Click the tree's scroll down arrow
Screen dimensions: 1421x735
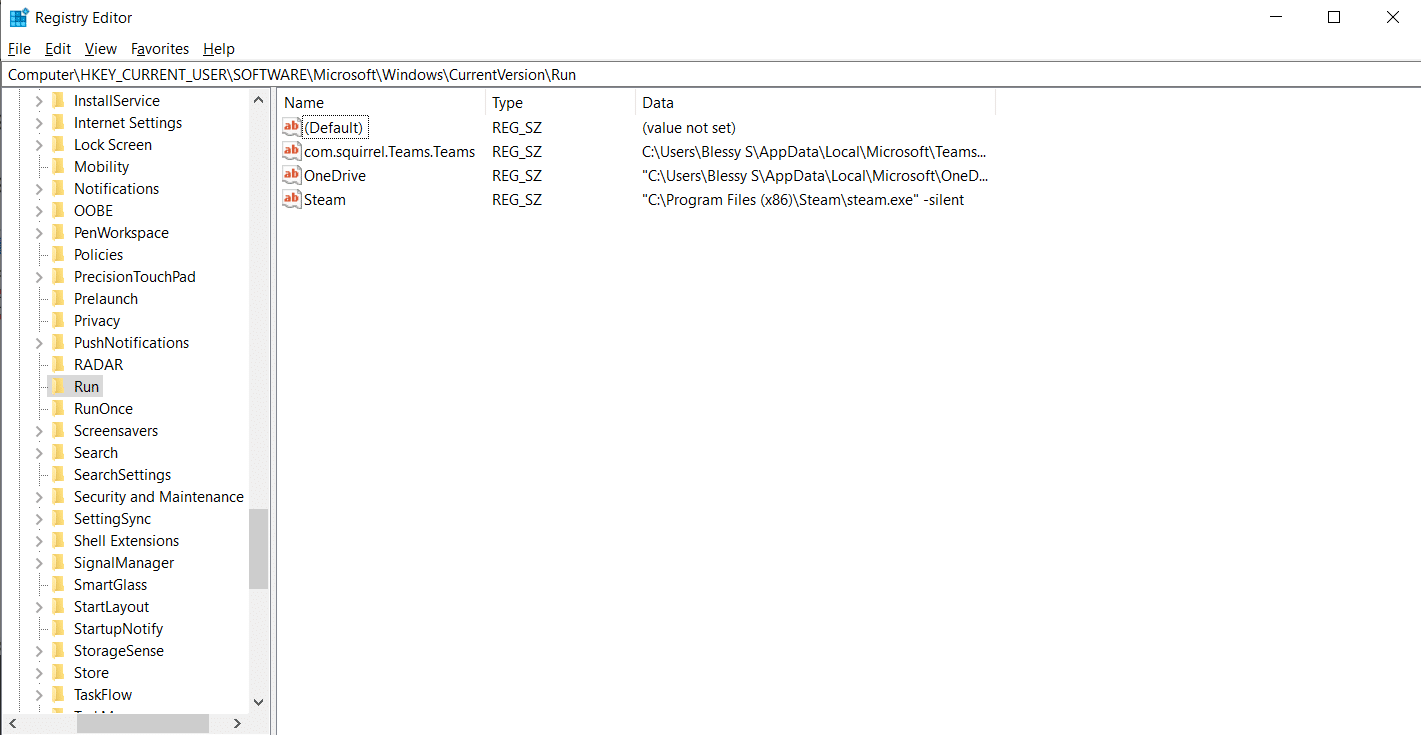pyautogui.click(x=258, y=702)
